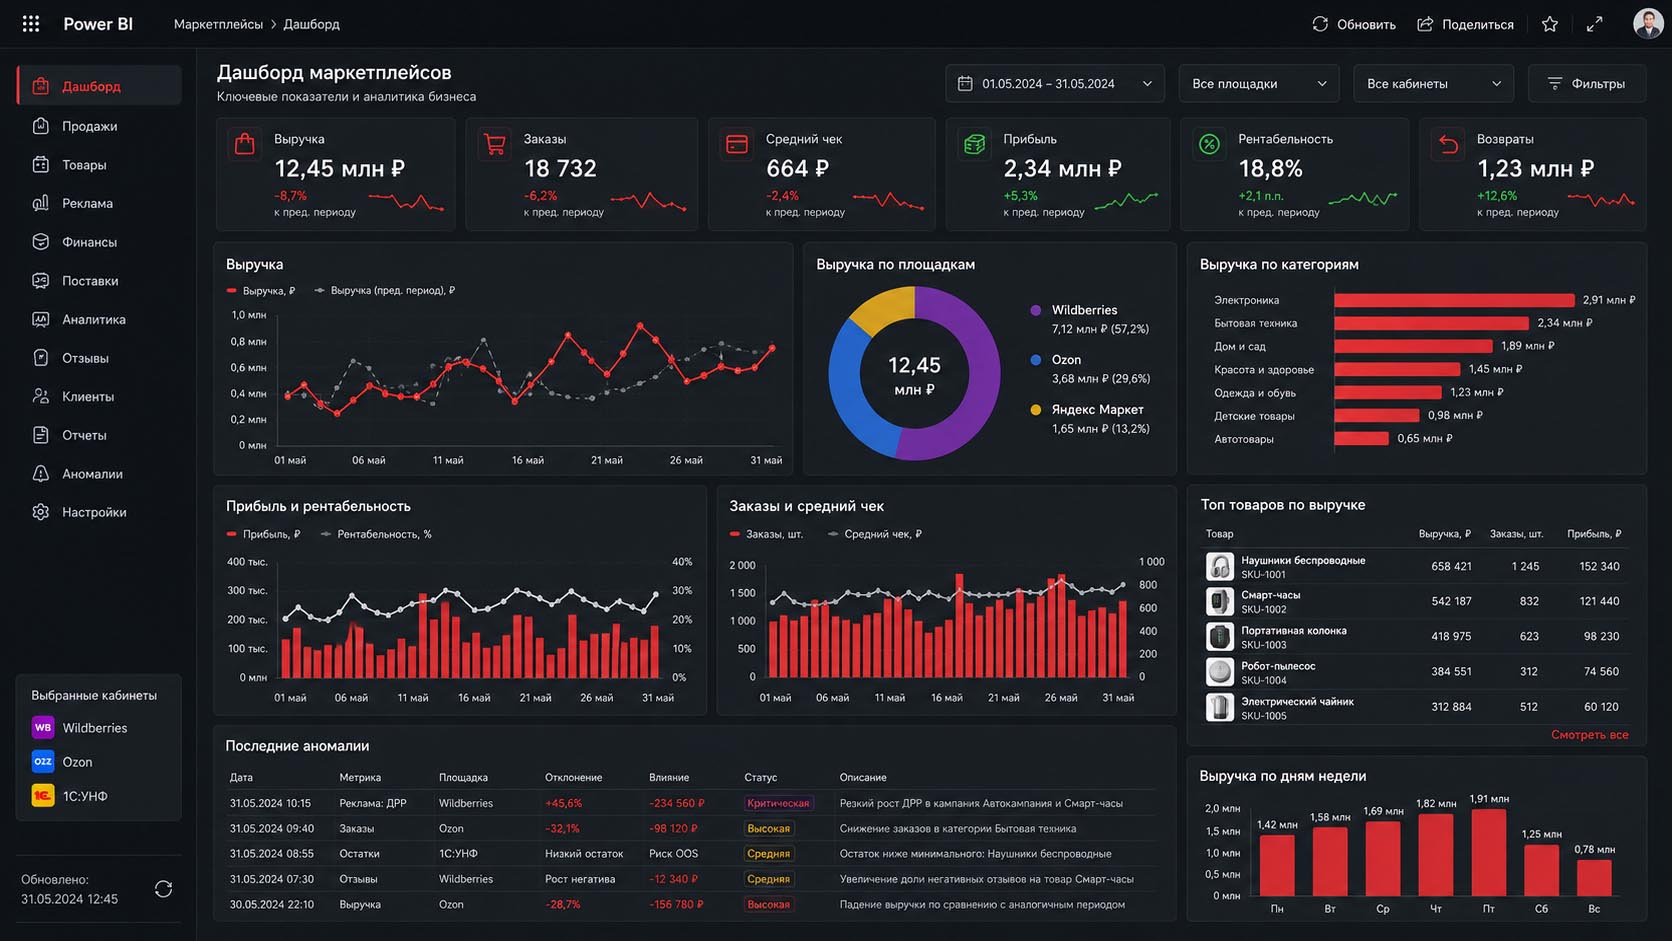Toggle Рентабельность, % legend series
This screenshot has width=1672, height=941.
[376, 534]
